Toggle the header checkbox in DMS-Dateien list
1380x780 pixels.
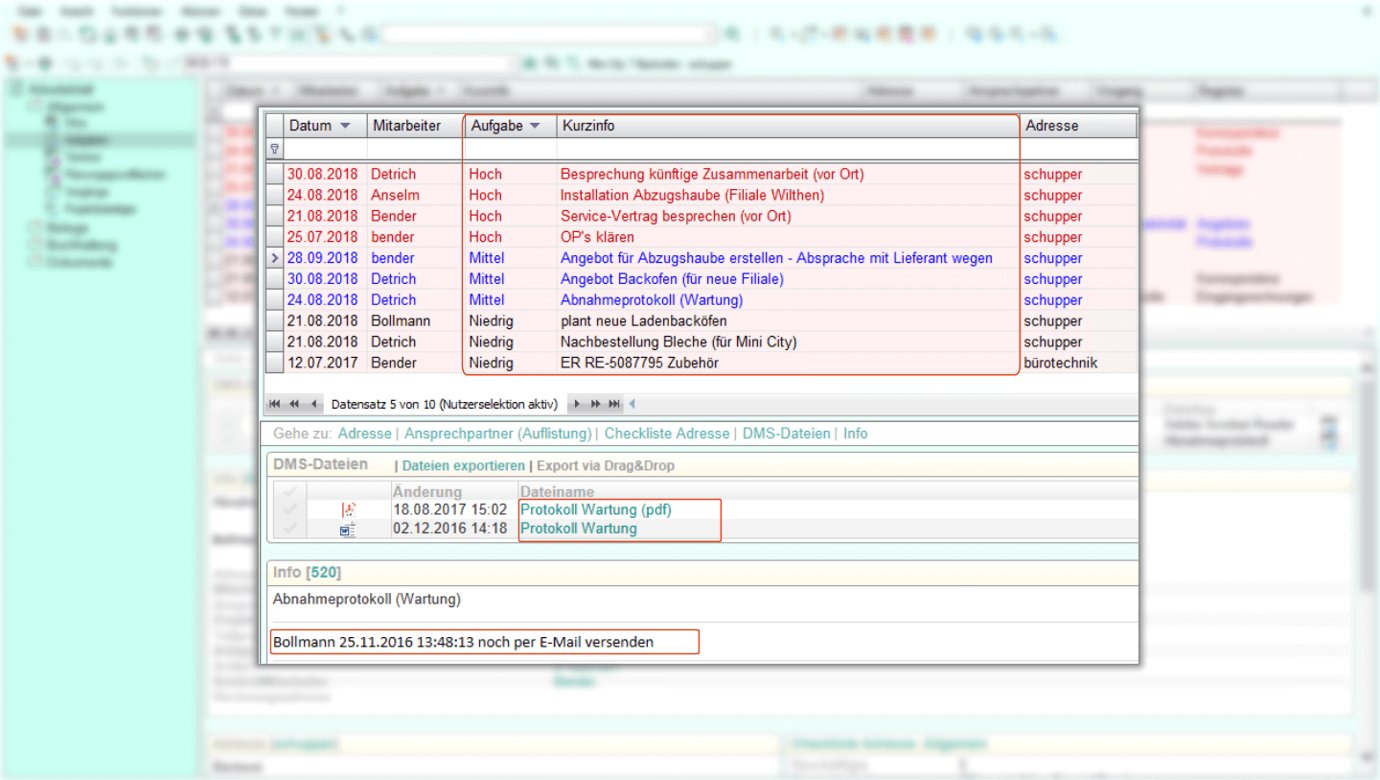pyautogui.click(x=290, y=492)
